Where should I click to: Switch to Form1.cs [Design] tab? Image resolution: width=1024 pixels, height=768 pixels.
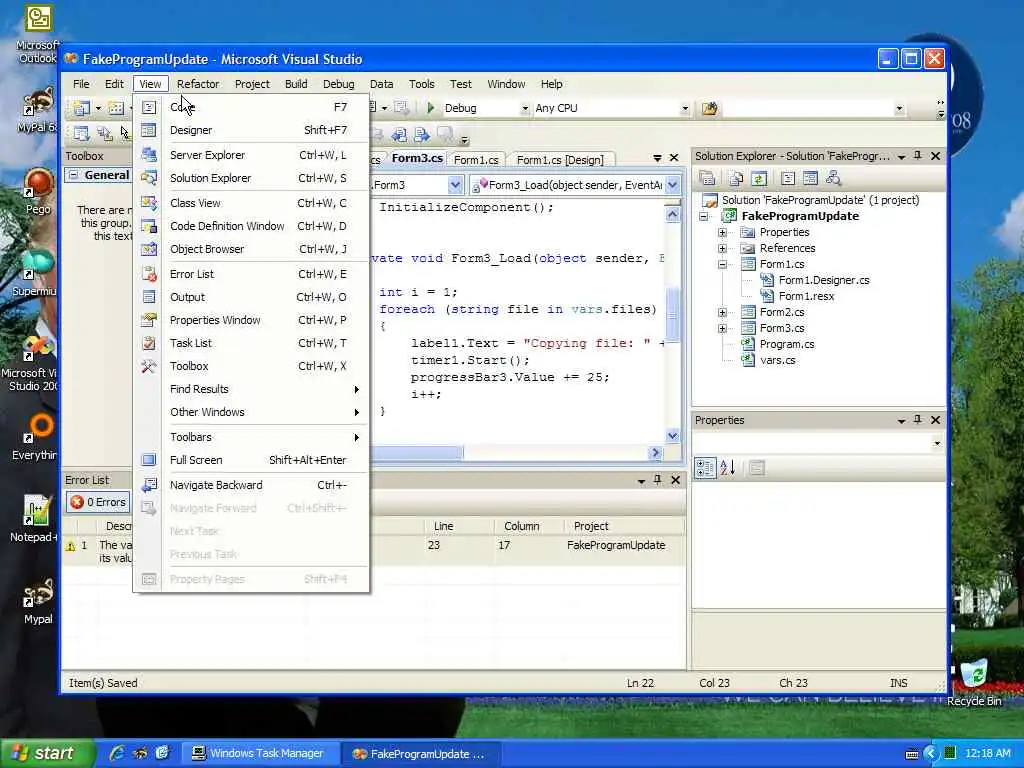[x=560, y=160]
